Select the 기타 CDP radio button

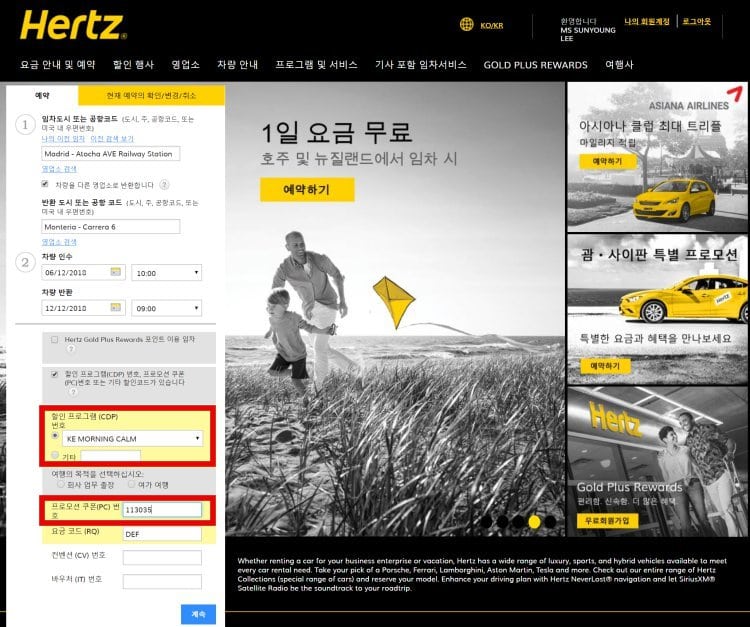tap(55, 455)
